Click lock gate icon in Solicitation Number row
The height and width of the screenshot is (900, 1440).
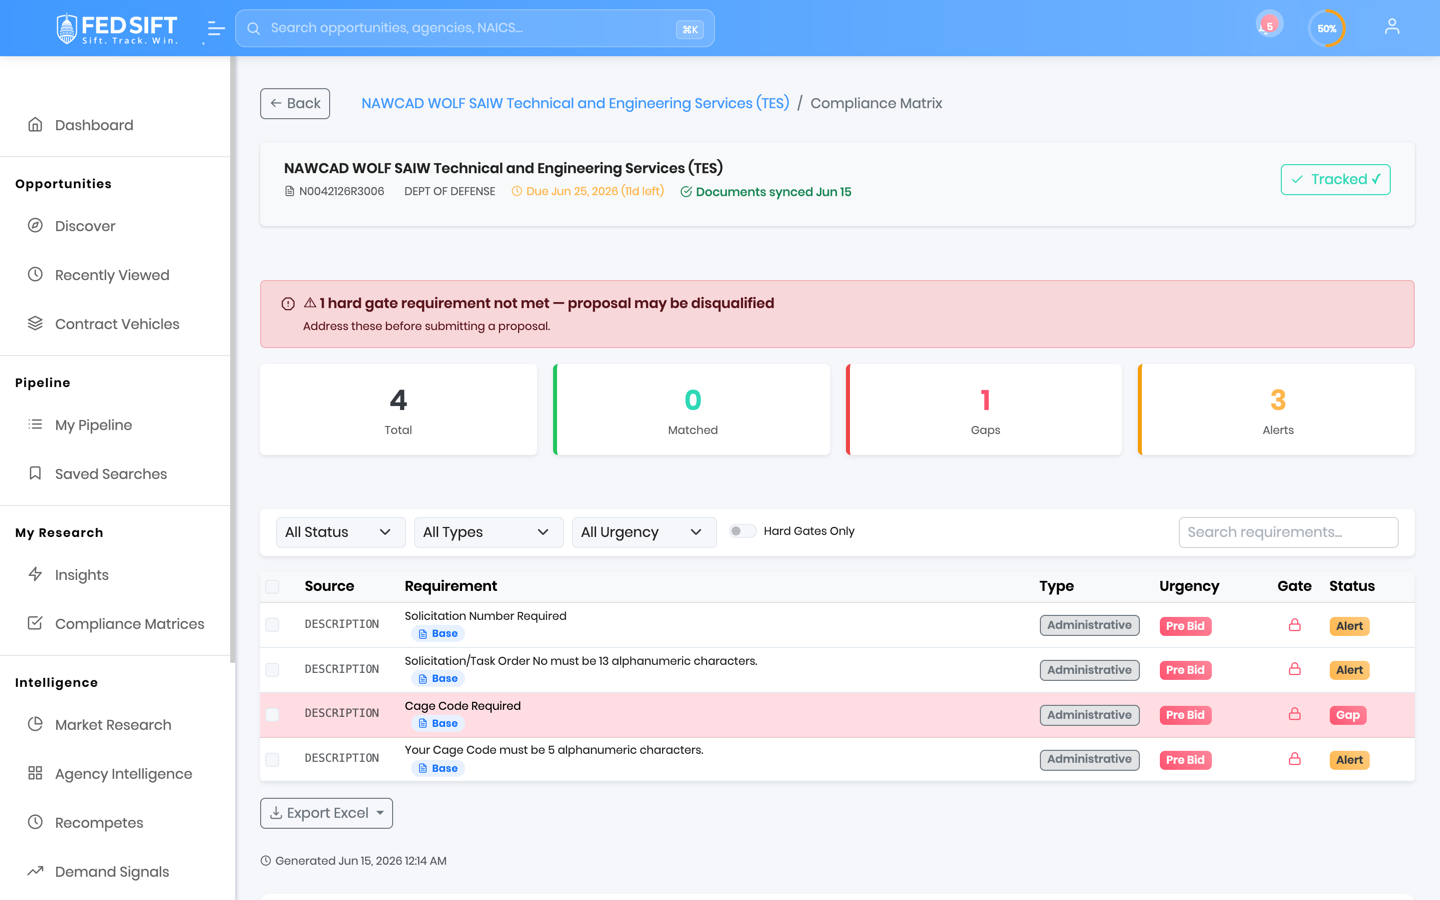coord(1294,625)
